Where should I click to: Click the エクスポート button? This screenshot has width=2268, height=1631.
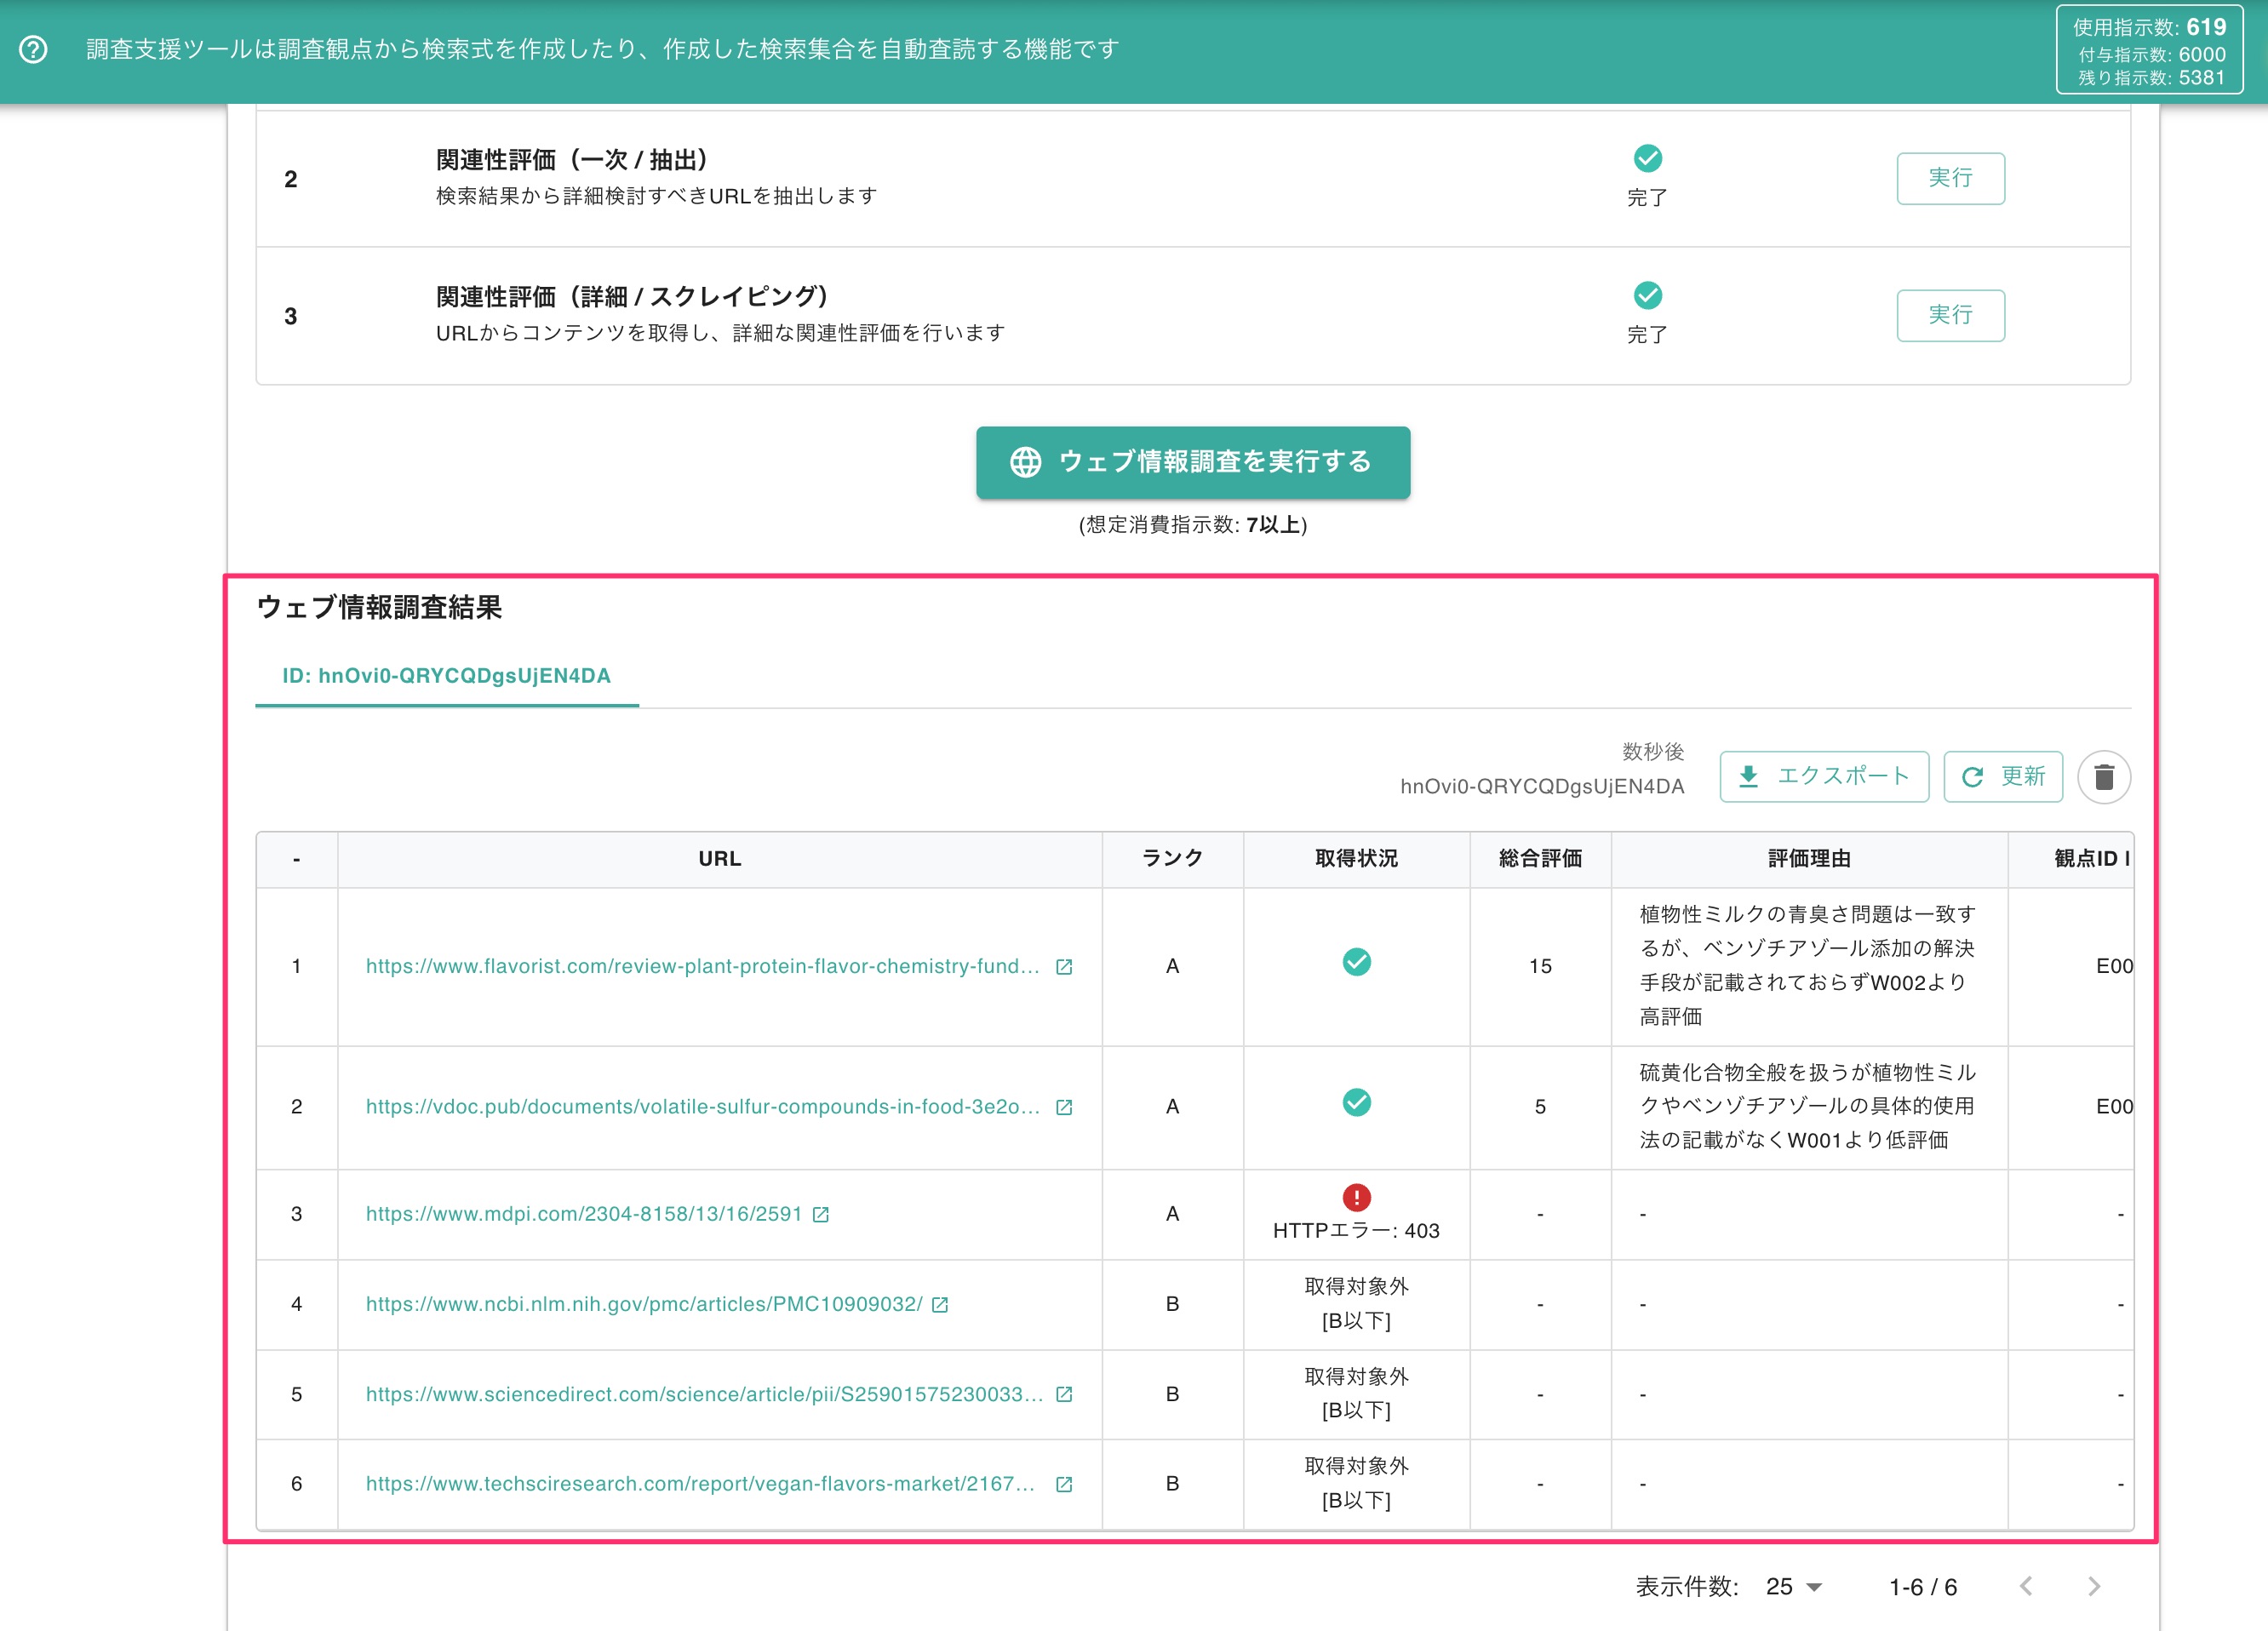pos(1824,776)
